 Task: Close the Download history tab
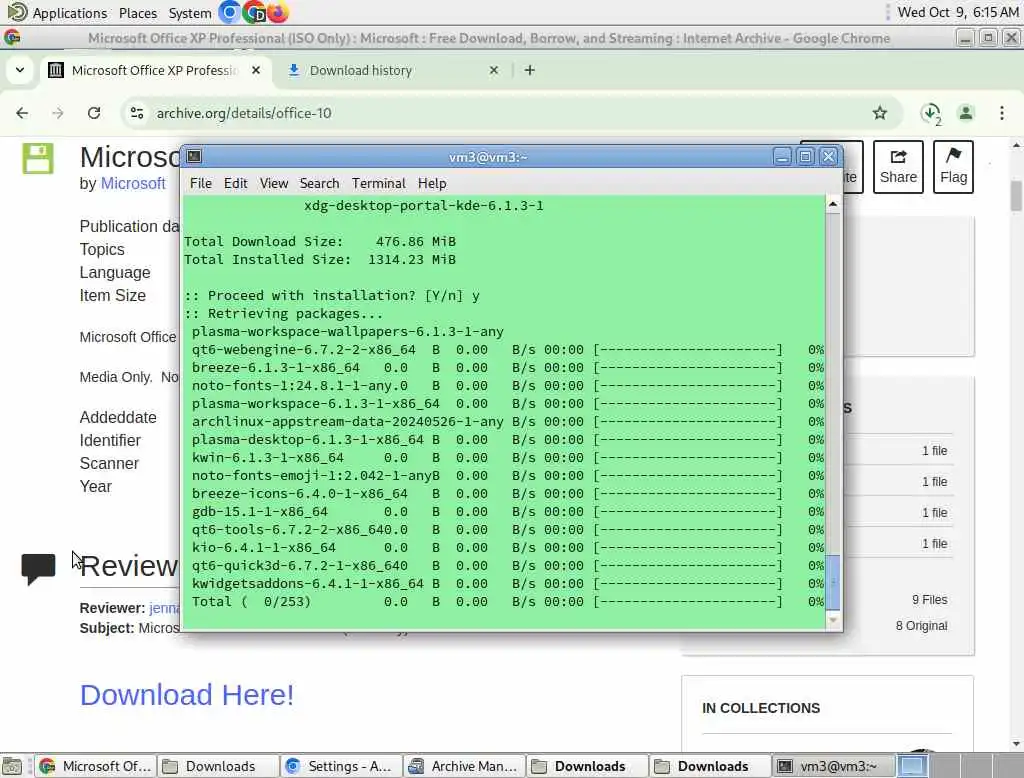tap(494, 70)
